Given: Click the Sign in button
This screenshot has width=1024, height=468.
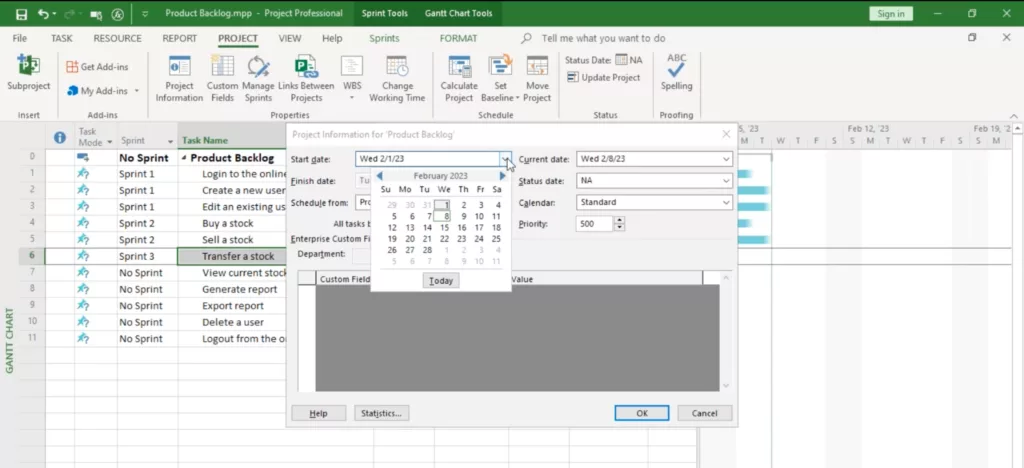Looking at the screenshot, I should (x=891, y=14).
